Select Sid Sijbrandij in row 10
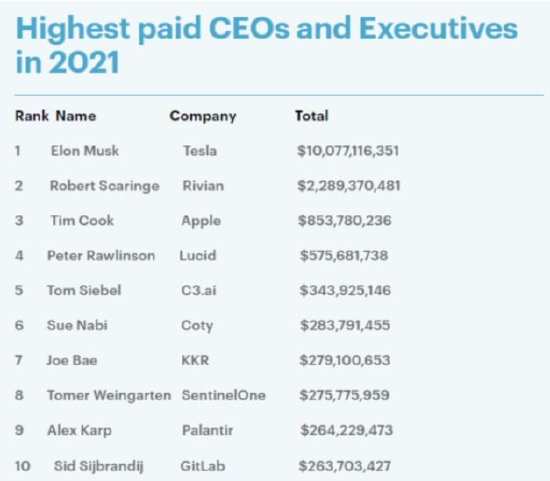The image size is (550, 481). [x=99, y=467]
